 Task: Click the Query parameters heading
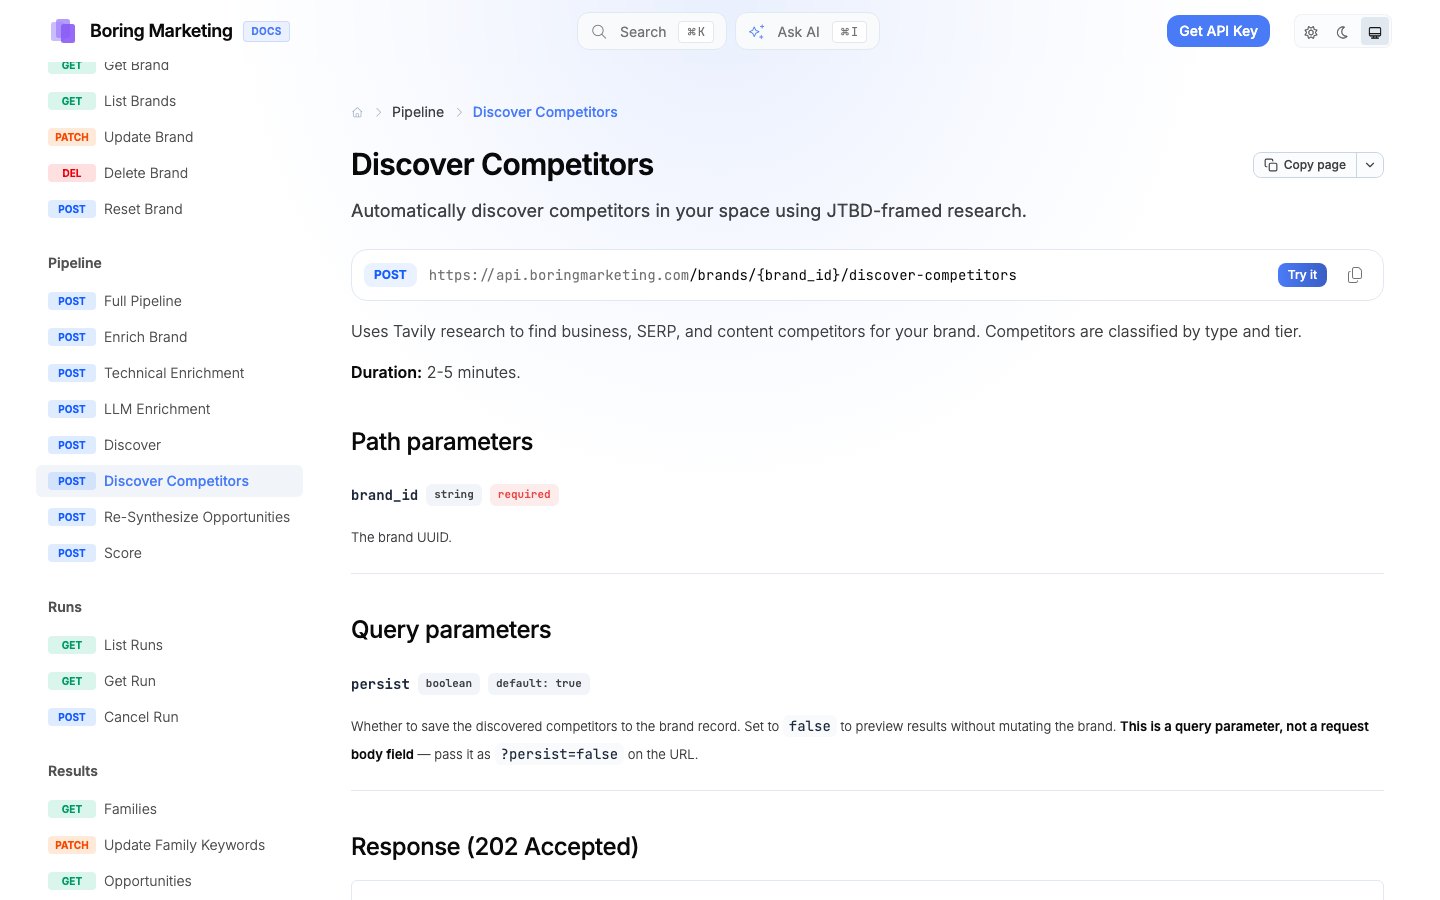pyautogui.click(x=451, y=630)
